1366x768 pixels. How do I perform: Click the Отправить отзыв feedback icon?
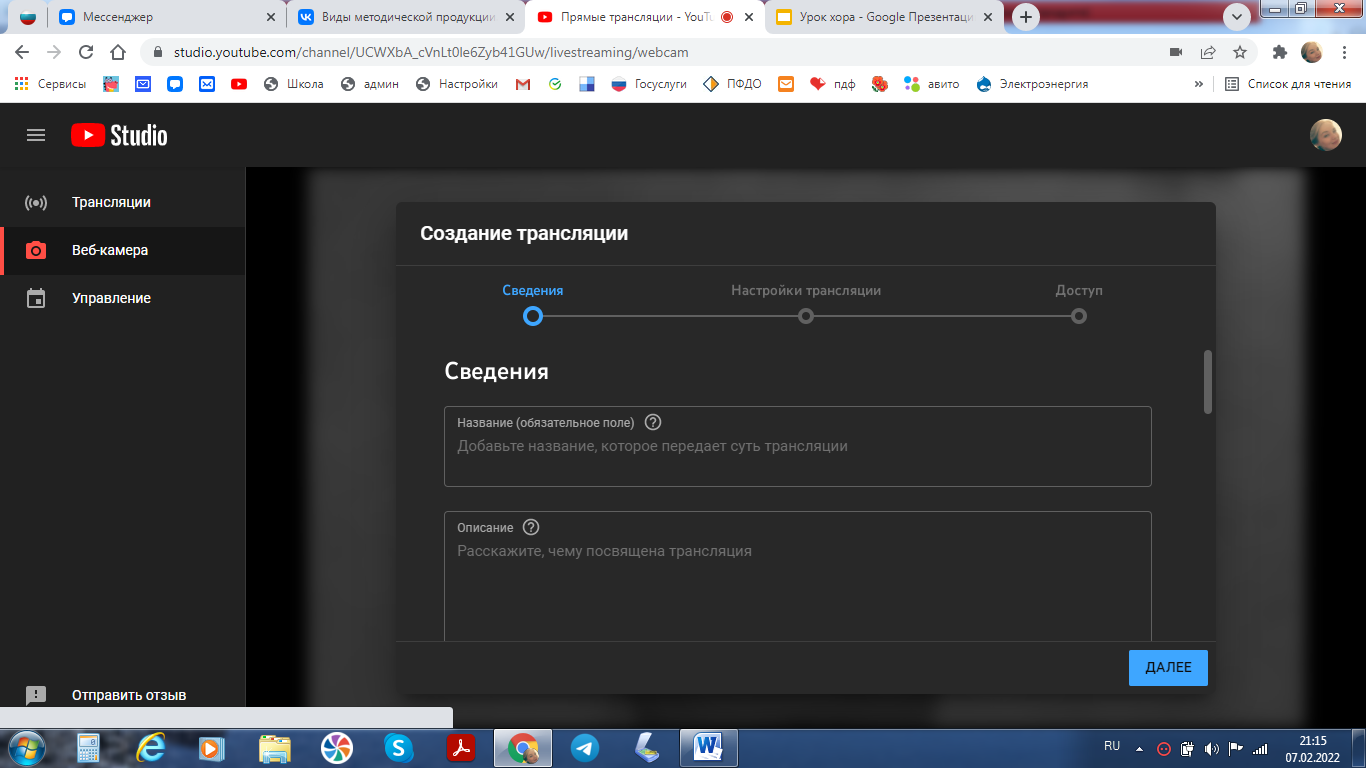[x=36, y=695]
